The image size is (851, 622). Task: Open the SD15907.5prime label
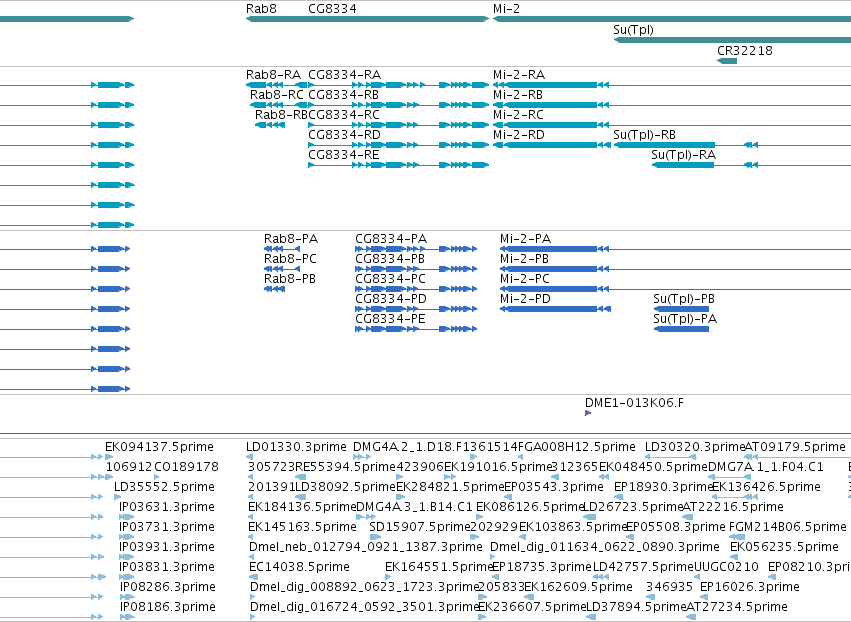tap(420, 528)
